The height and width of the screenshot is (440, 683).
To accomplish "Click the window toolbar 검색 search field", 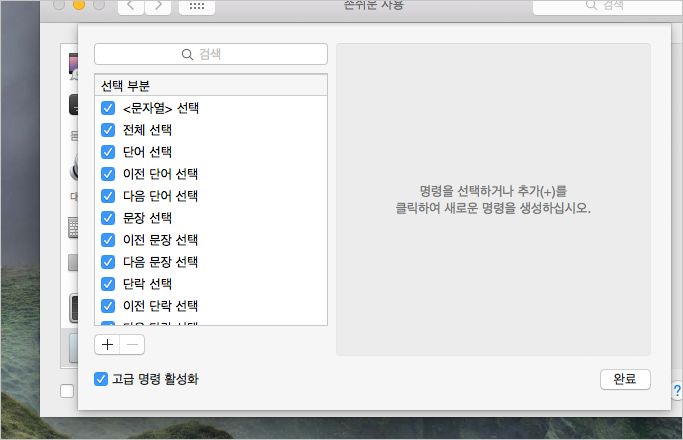I will pyautogui.click(x=608, y=6).
